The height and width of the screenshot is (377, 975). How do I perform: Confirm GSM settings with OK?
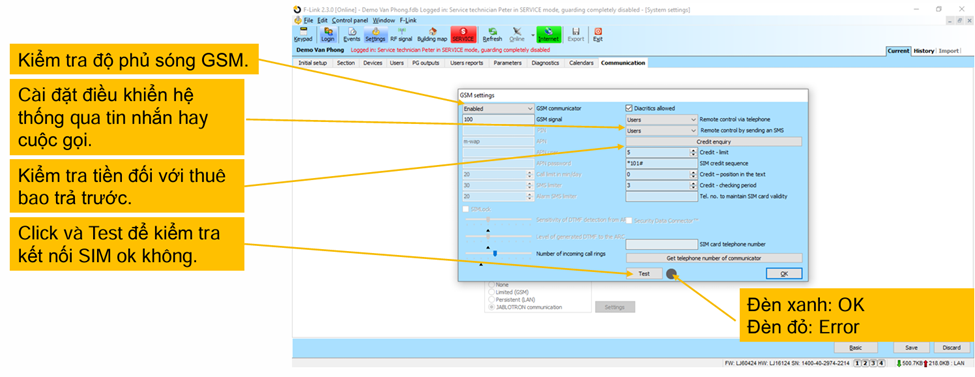coord(783,273)
